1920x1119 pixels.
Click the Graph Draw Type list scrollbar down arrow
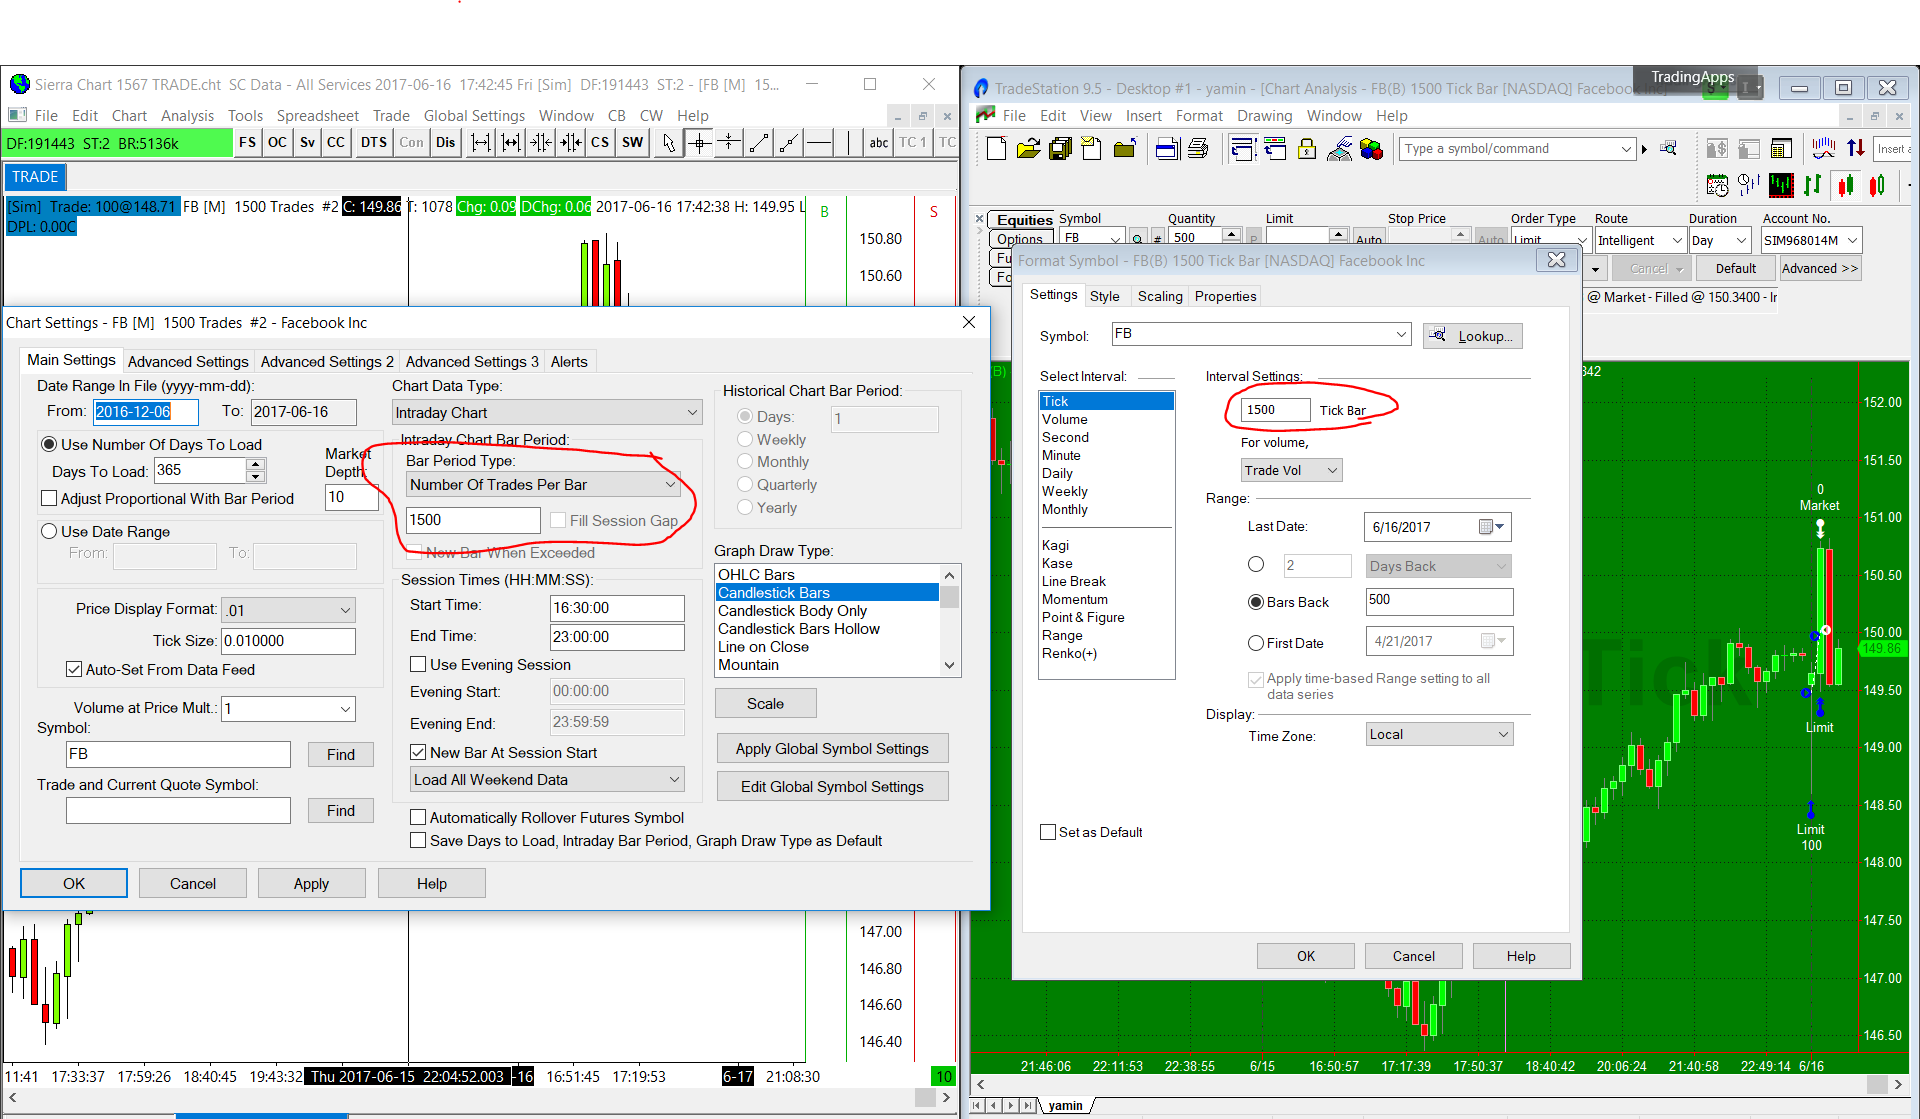(x=949, y=665)
